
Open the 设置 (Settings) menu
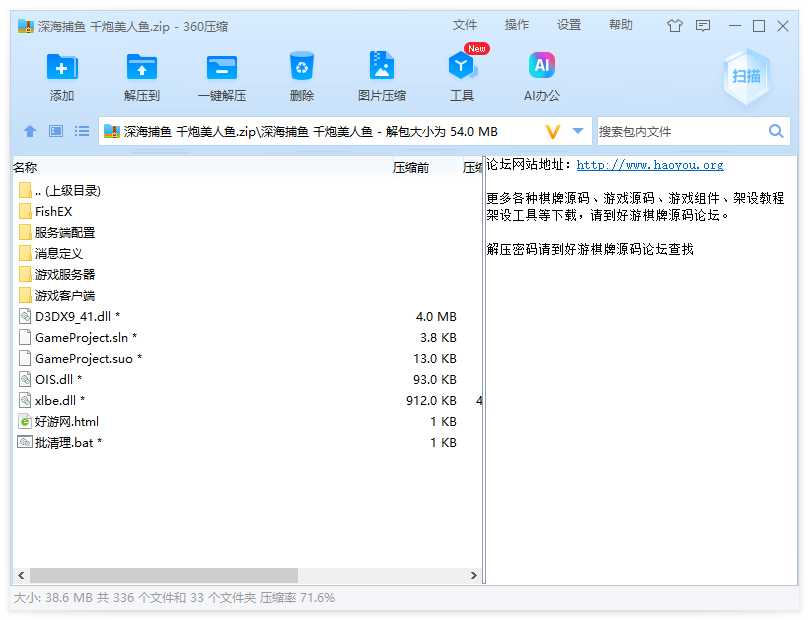(x=569, y=25)
